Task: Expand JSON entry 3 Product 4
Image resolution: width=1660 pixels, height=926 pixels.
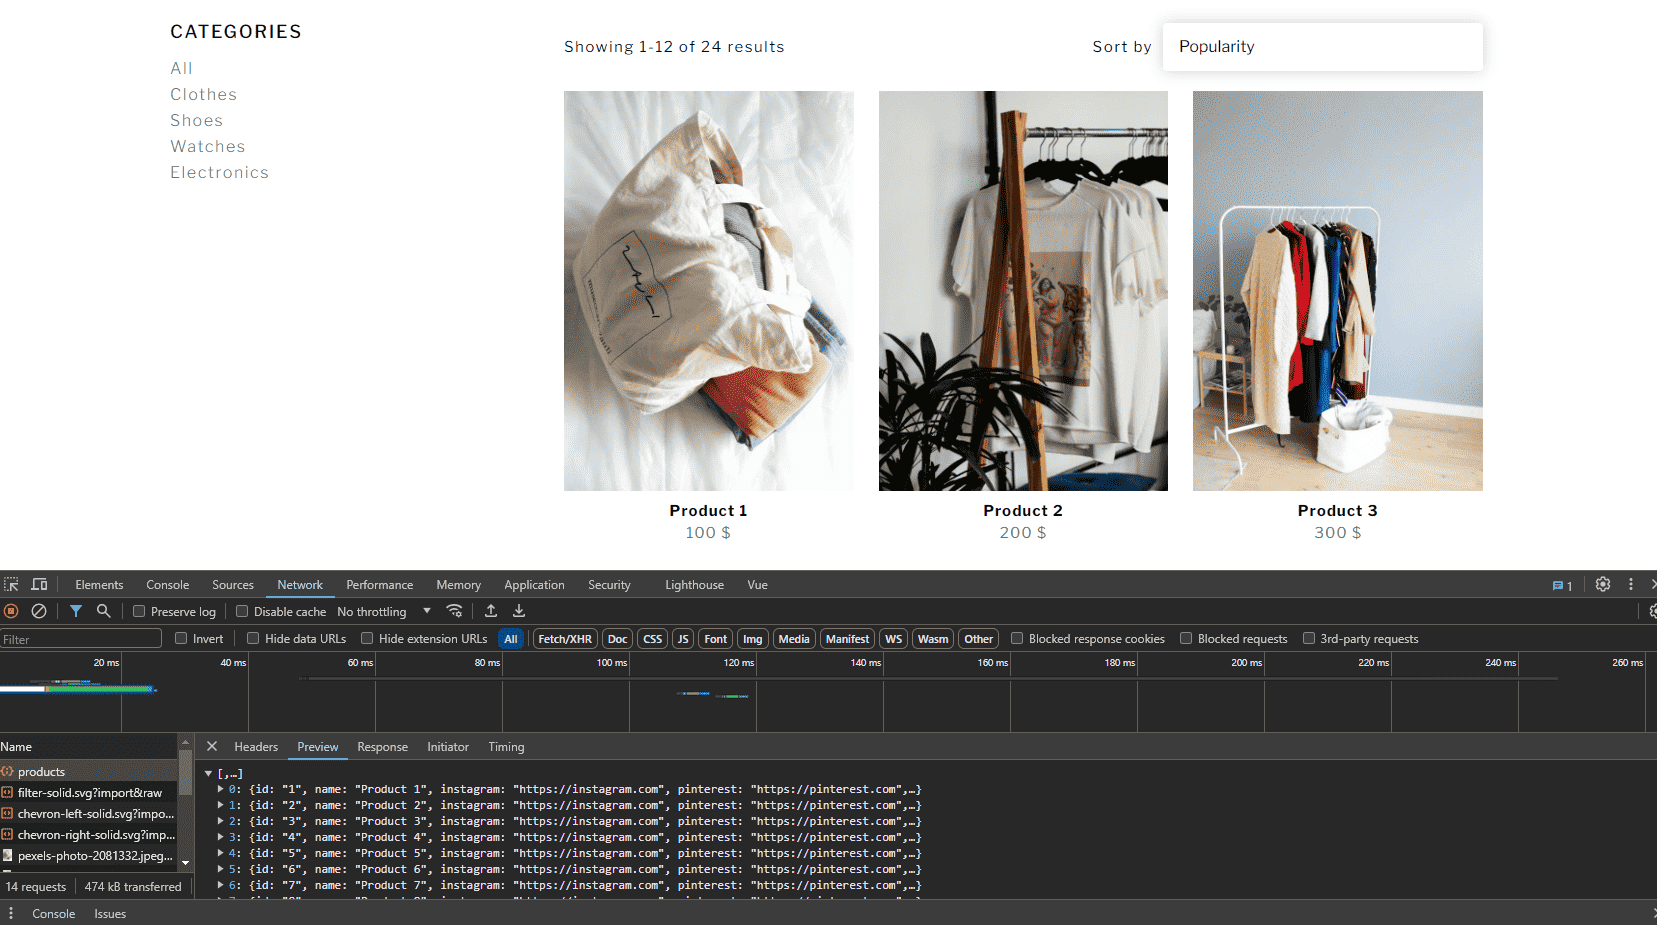Action: 220,838
